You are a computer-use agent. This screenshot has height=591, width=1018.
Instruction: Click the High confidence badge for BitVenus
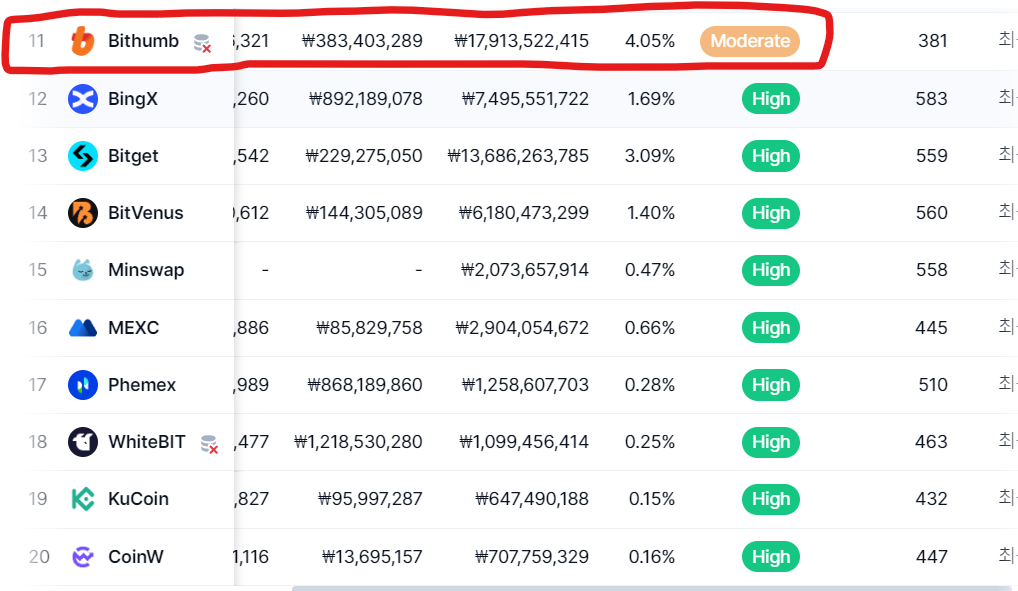pyautogui.click(x=771, y=213)
